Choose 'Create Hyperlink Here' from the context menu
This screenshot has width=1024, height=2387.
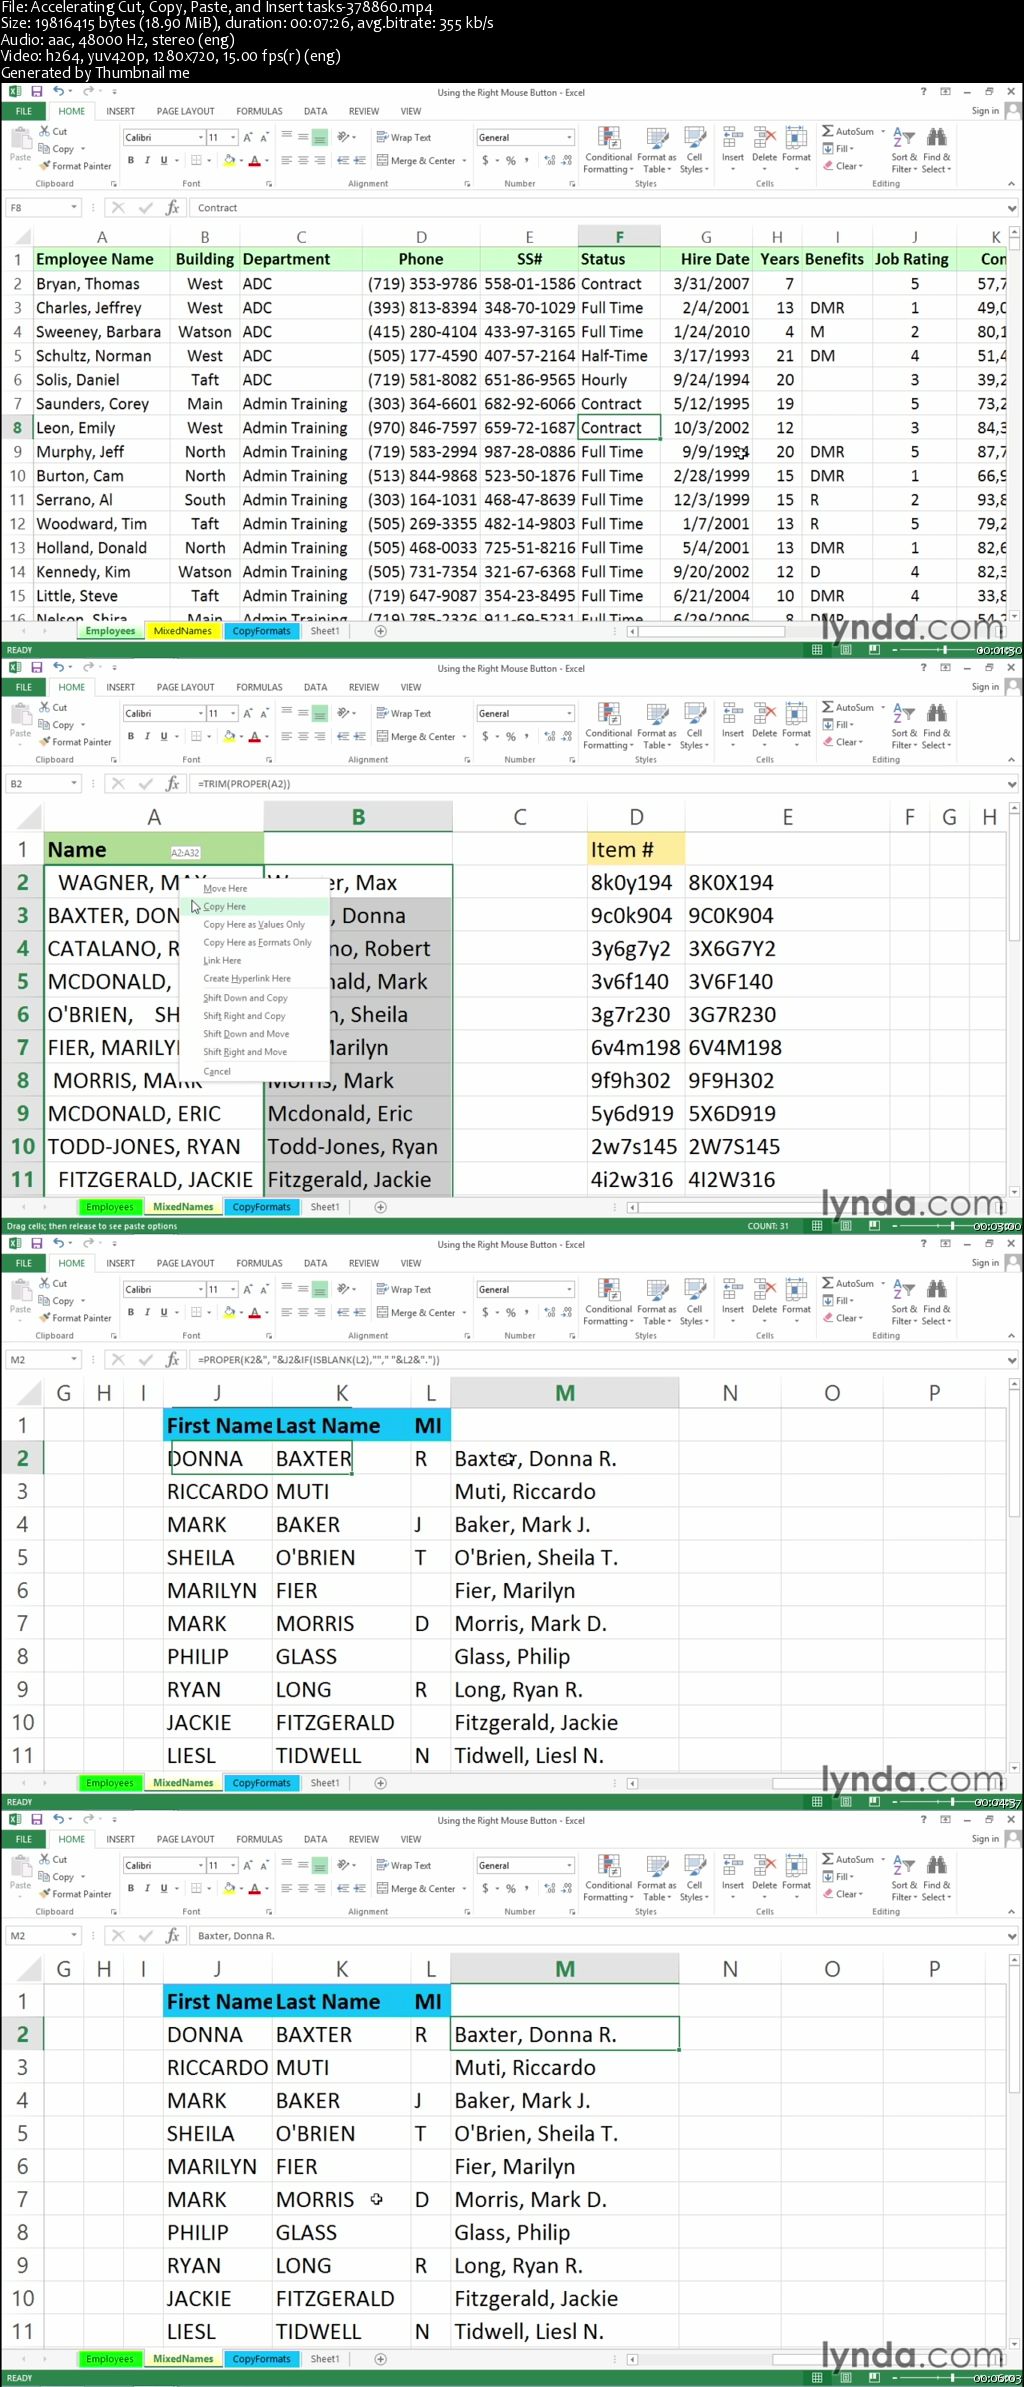[x=247, y=979]
